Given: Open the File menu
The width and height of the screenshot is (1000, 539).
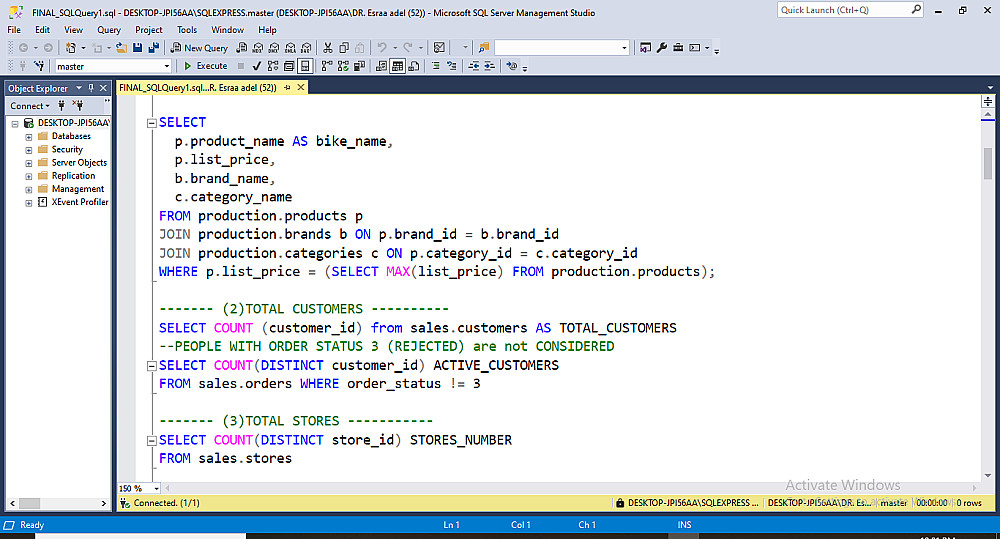Looking at the screenshot, I should [14, 30].
